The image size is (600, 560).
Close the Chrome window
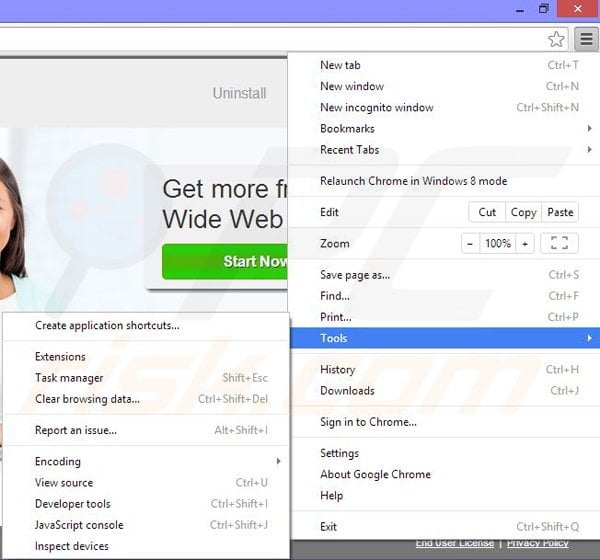578,8
